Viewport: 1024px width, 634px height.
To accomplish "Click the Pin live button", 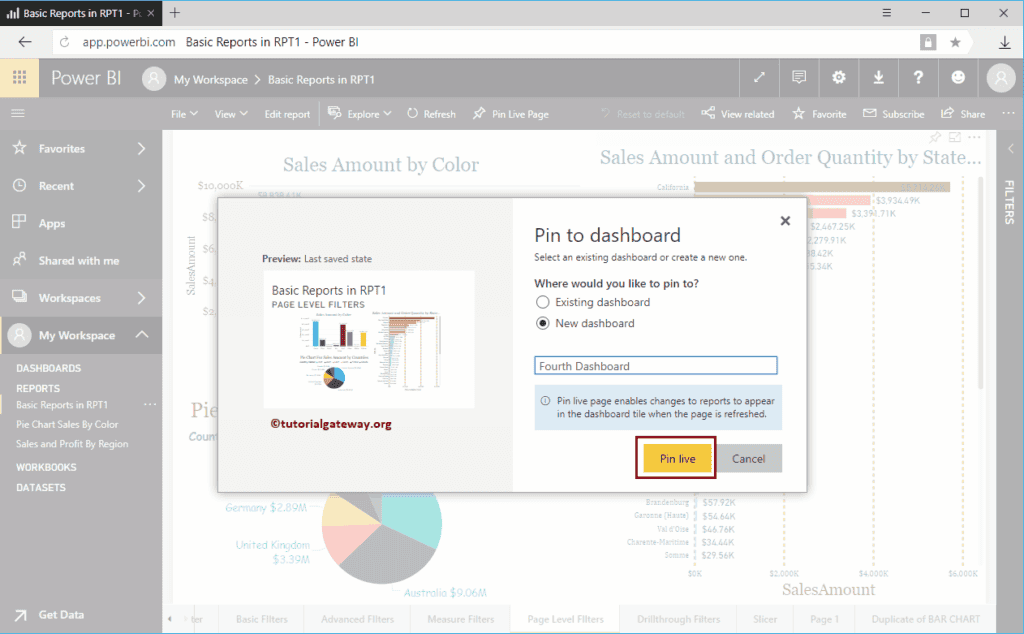I will [675, 458].
